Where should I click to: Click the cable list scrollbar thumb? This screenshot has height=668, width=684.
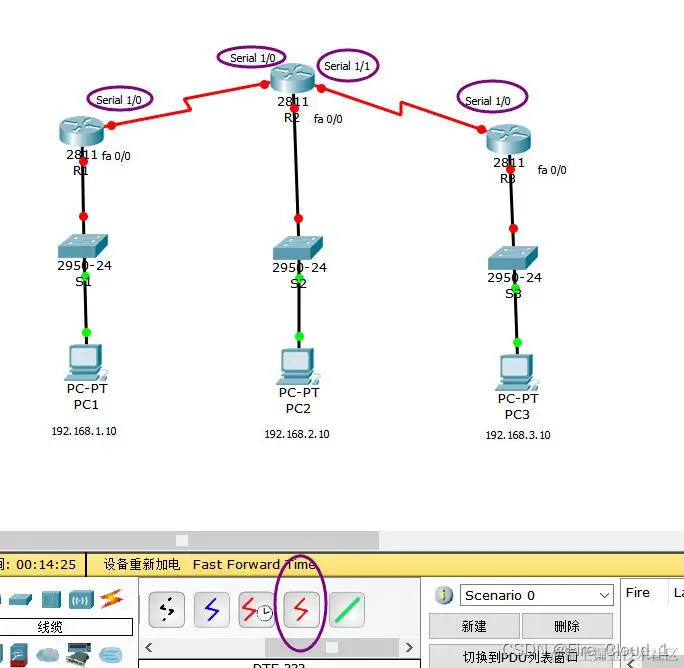[x=332, y=647]
